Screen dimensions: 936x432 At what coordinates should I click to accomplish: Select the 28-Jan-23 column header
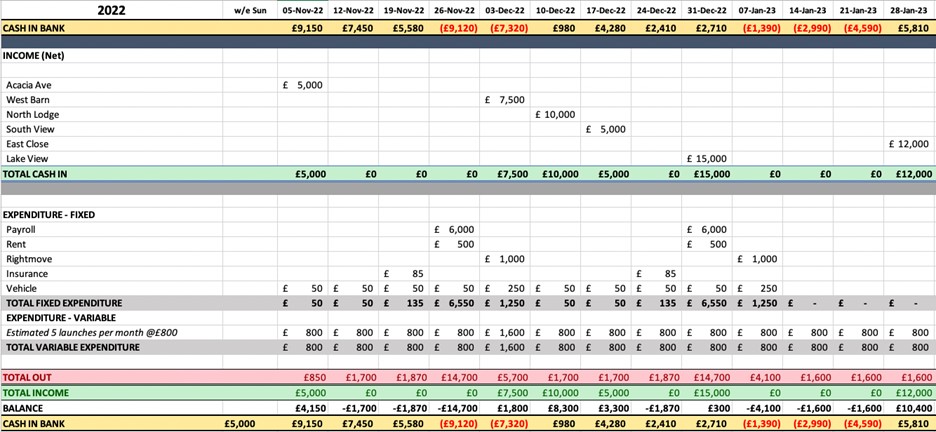909,10
